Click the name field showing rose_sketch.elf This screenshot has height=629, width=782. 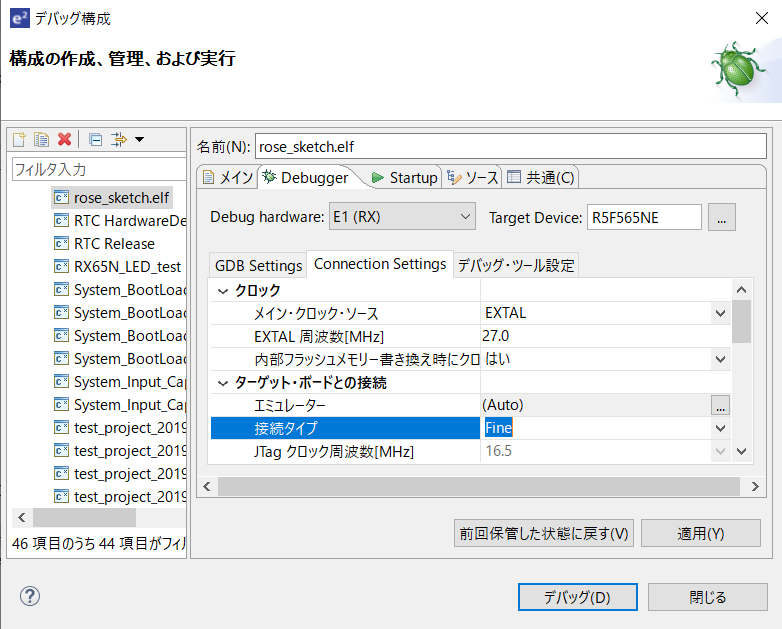(510, 147)
